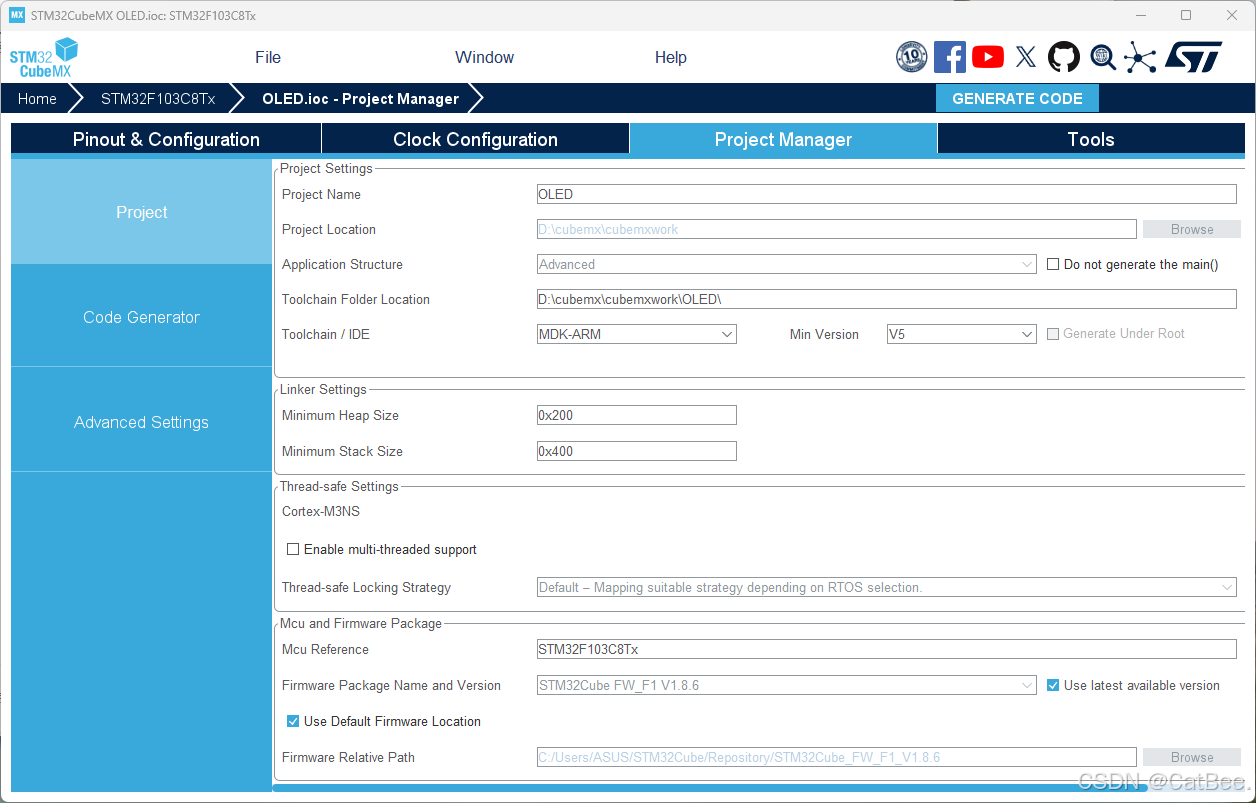Select the Project Manager tab
The image size is (1256, 803).
click(x=783, y=139)
